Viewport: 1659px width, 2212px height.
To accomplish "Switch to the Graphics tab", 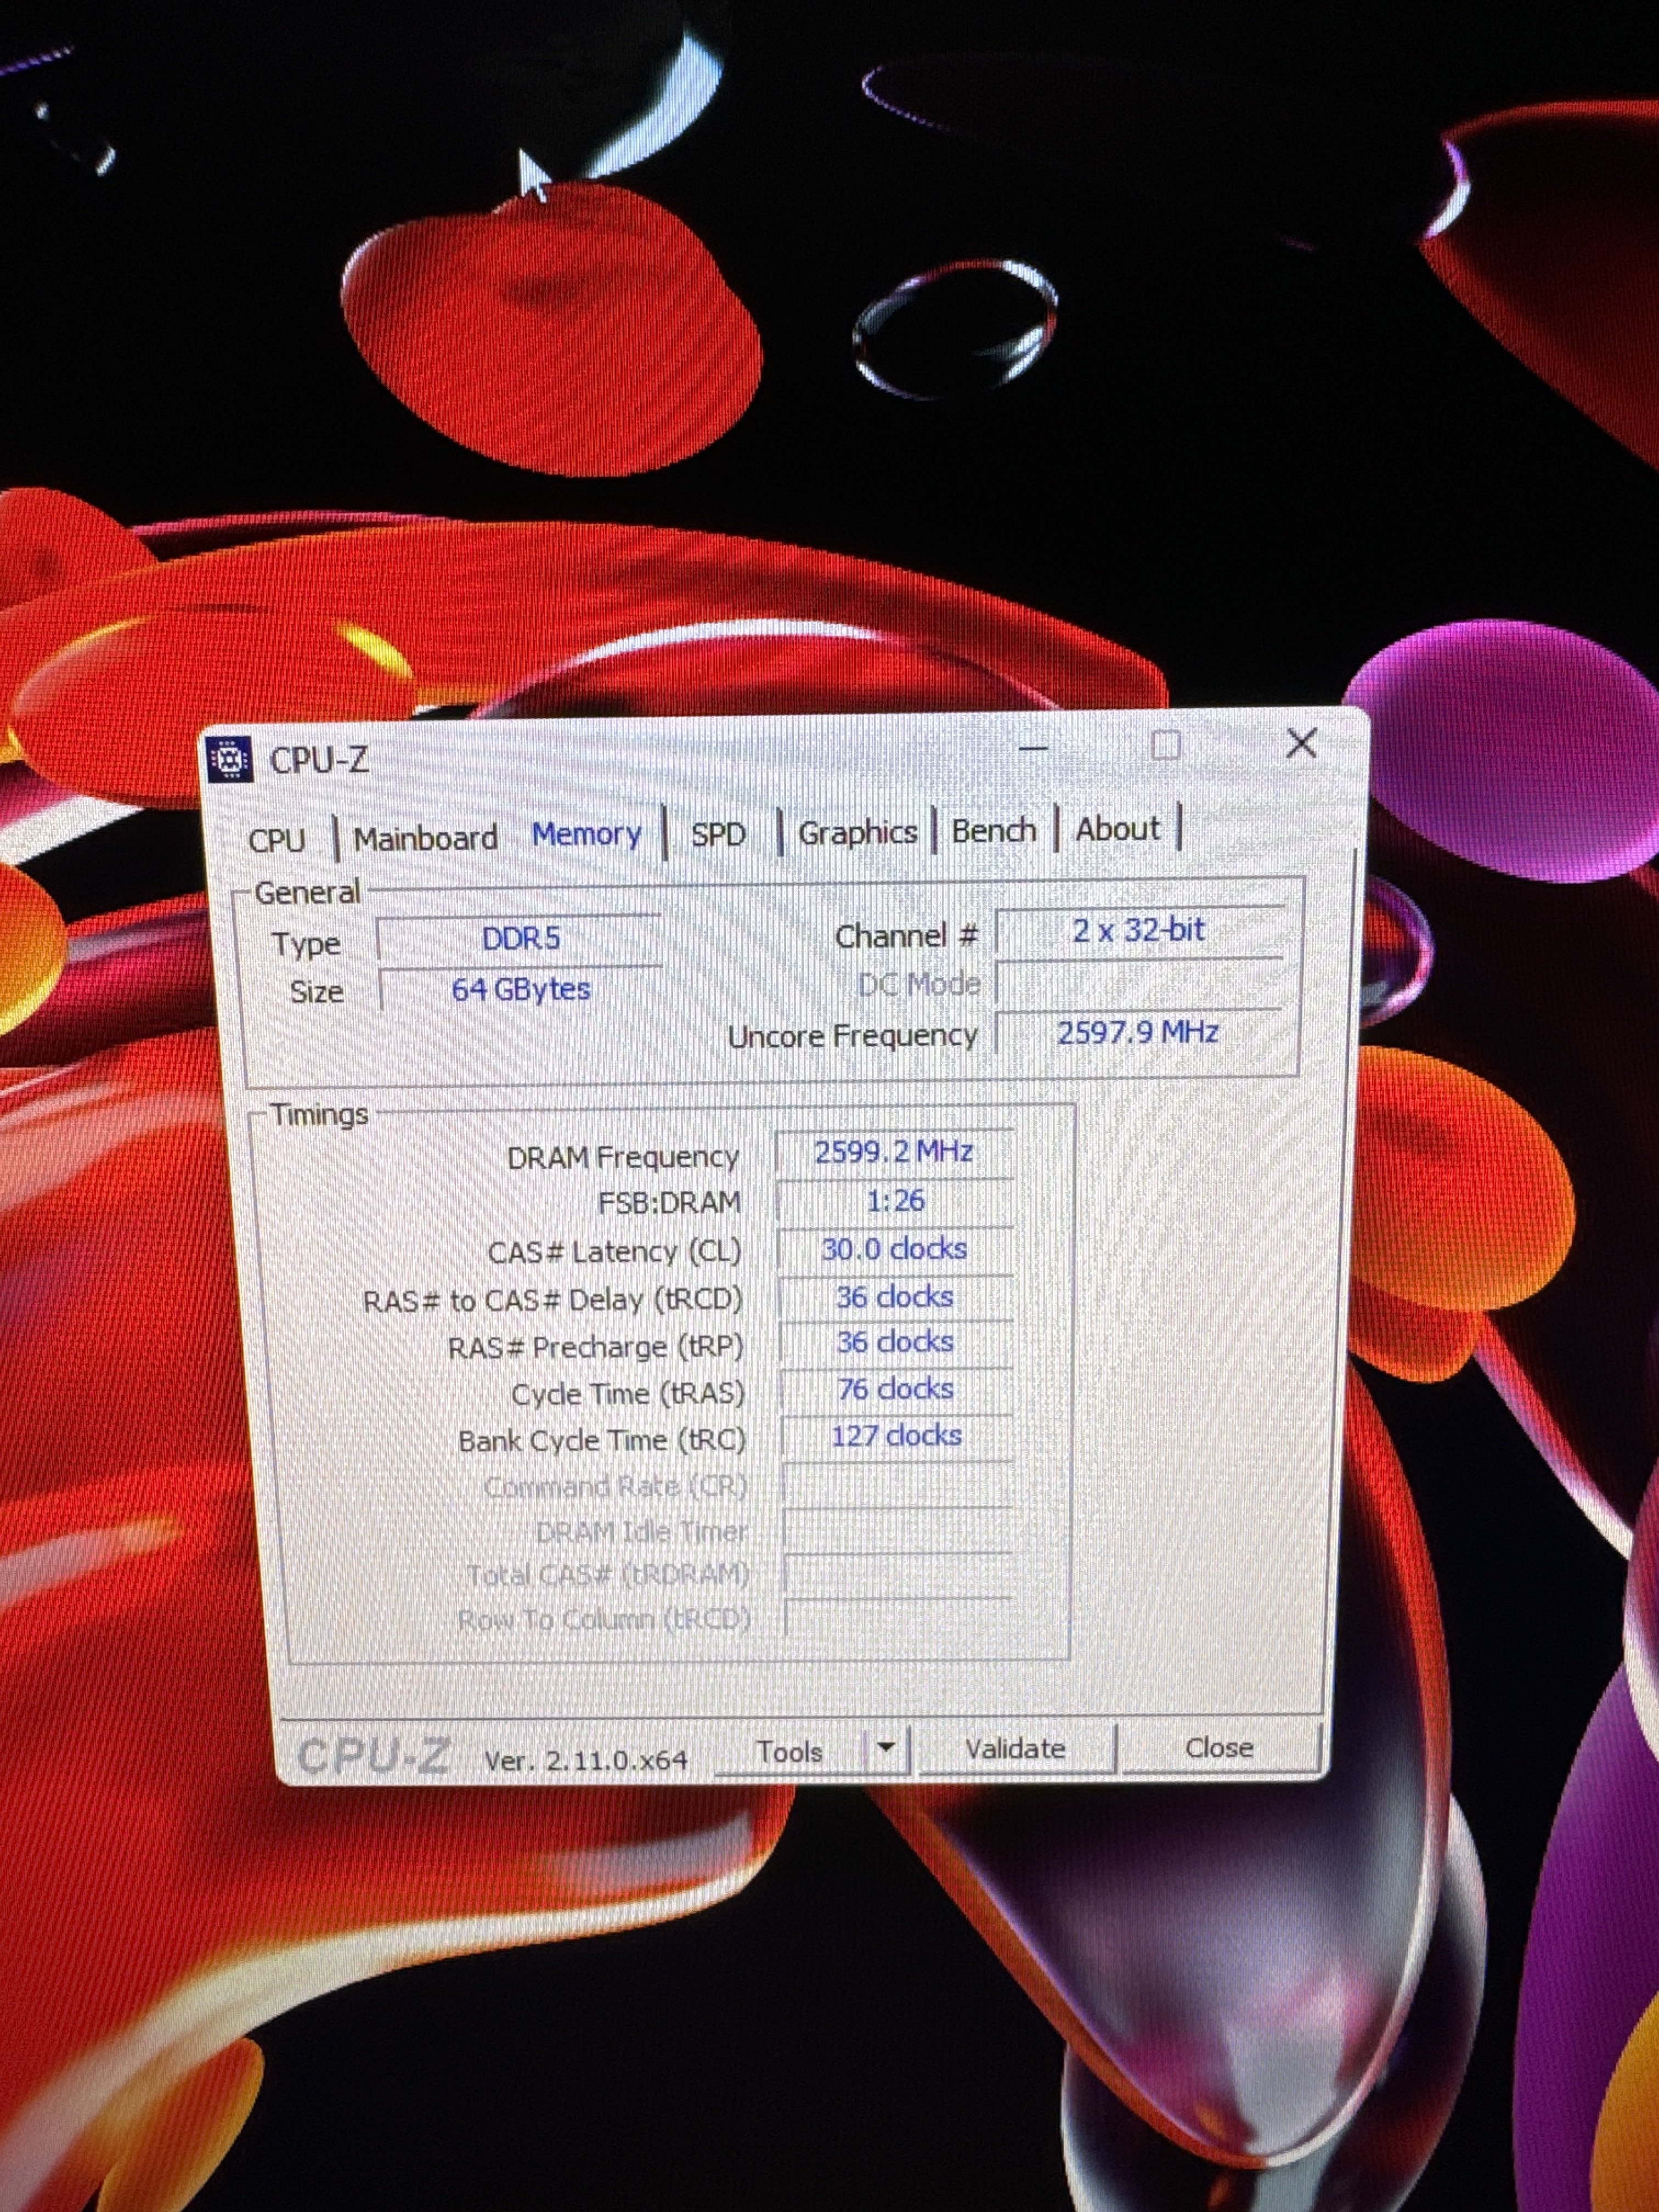I will (x=857, y=832).
